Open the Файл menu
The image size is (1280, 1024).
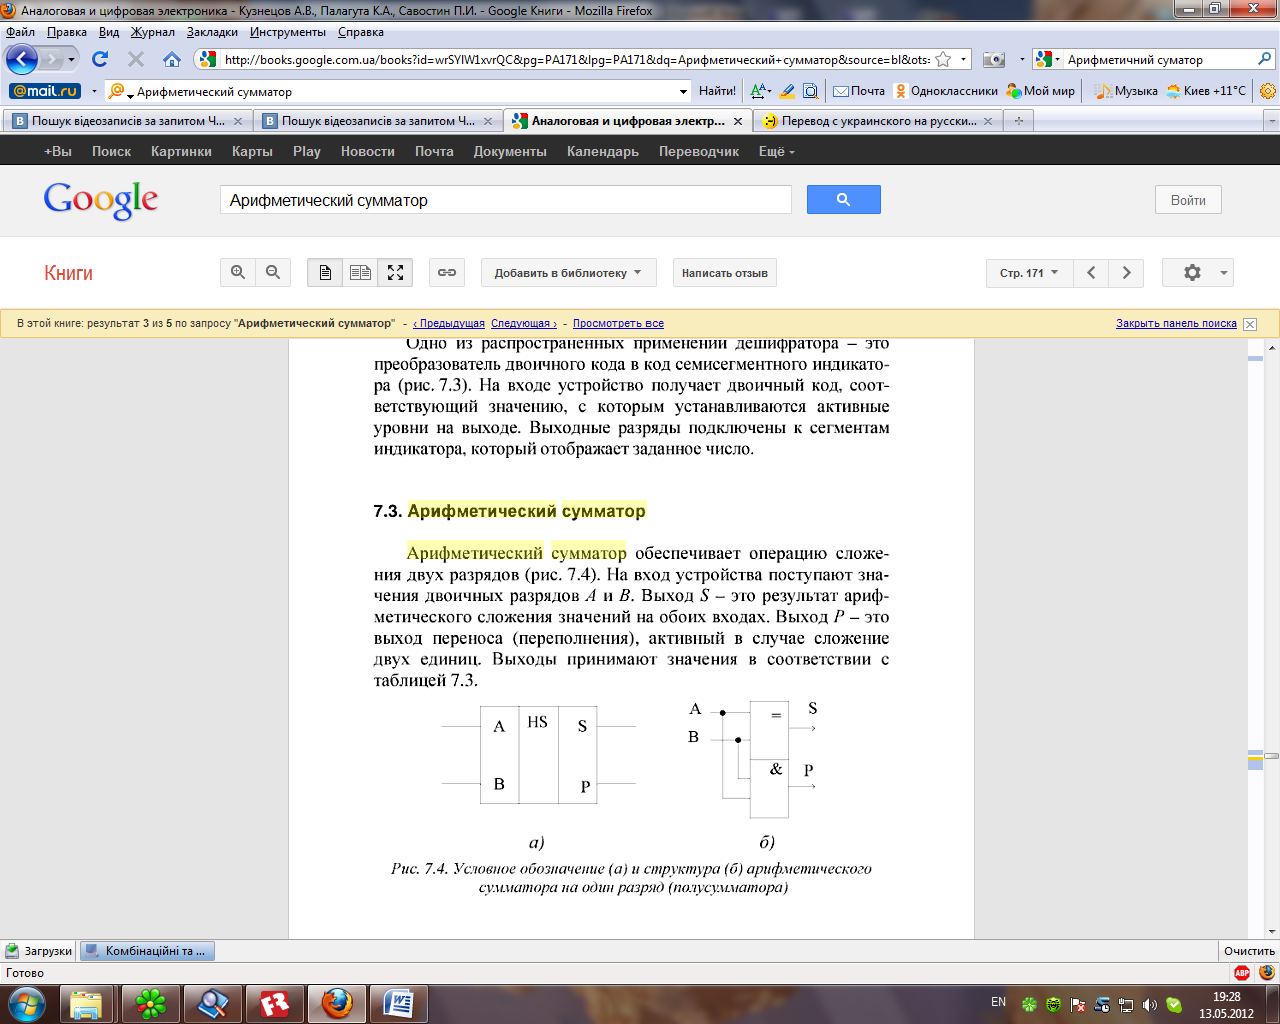pyautogui.click(x=20, y=32)
